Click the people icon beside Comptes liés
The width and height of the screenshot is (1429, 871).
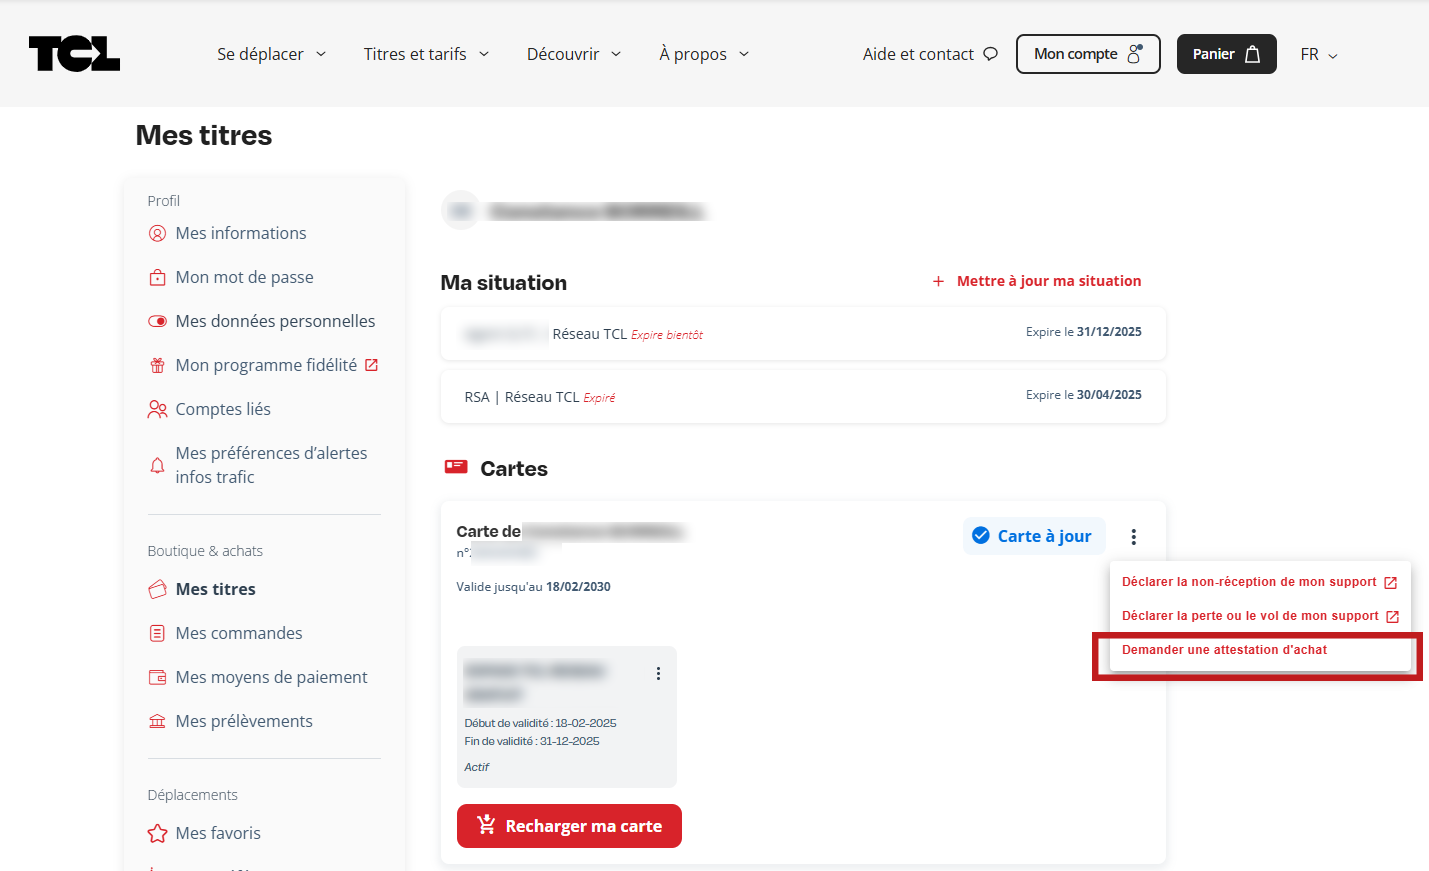[x=157, y=409]
